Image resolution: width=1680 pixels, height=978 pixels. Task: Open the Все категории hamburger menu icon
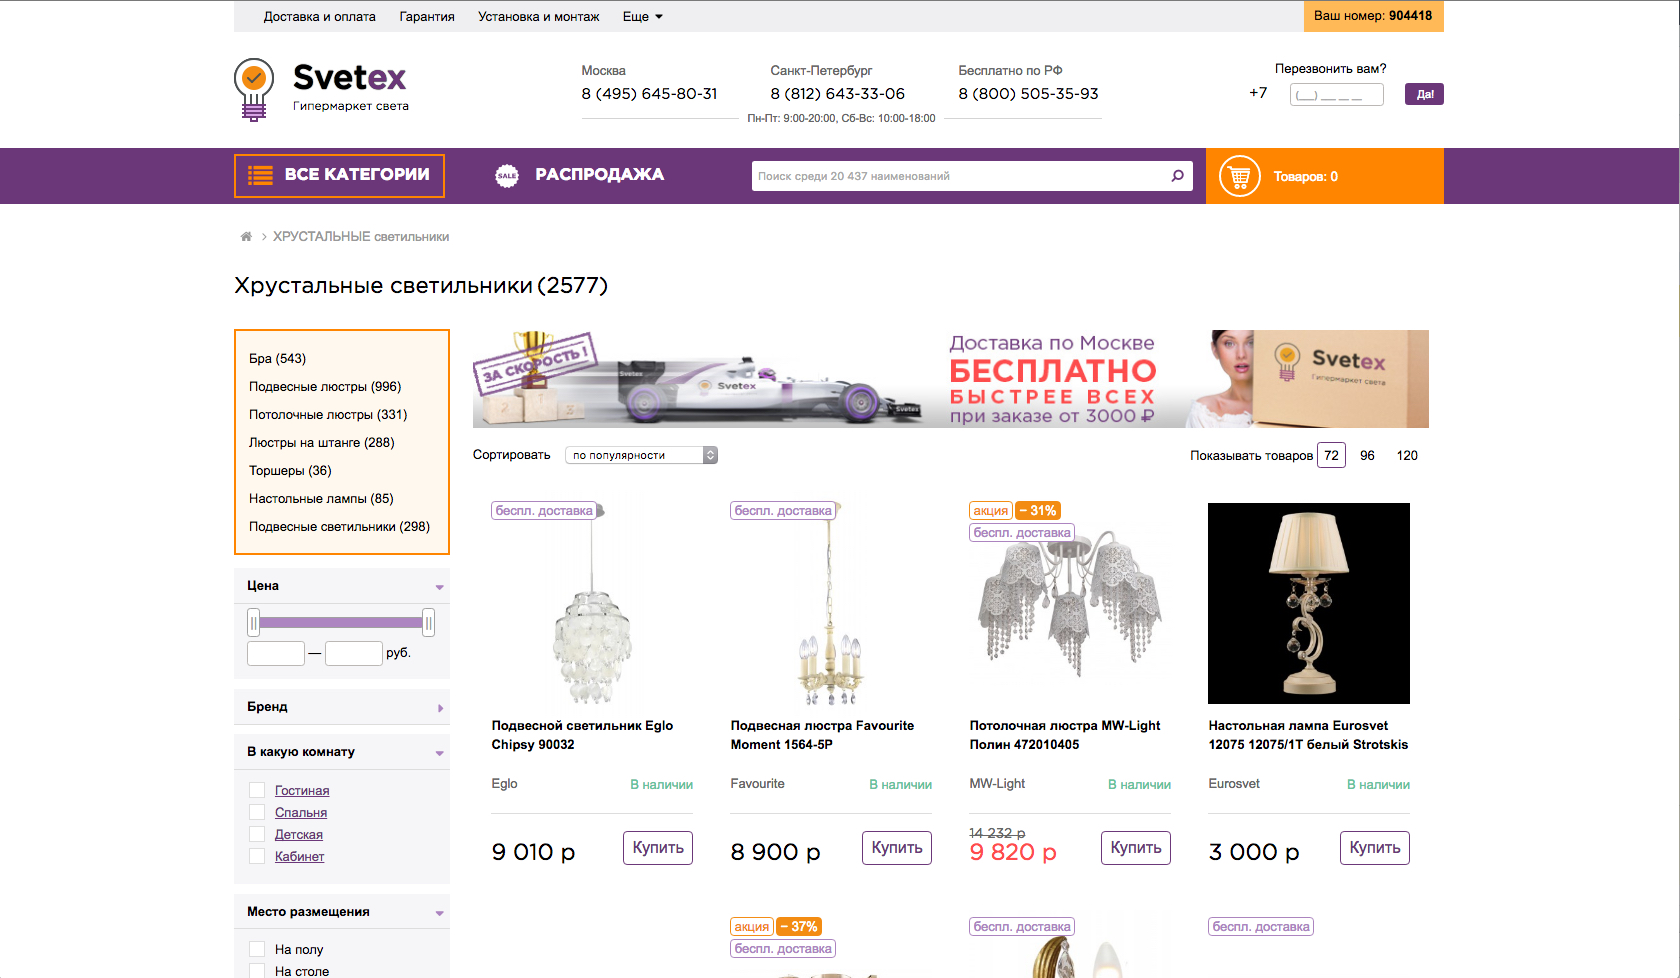pos(260,175)
